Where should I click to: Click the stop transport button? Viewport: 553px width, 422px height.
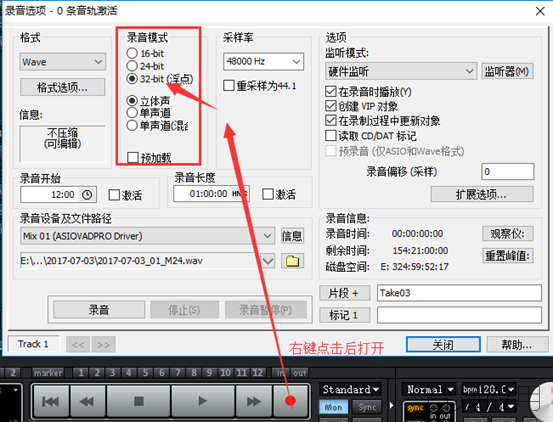tap(139, 401)
